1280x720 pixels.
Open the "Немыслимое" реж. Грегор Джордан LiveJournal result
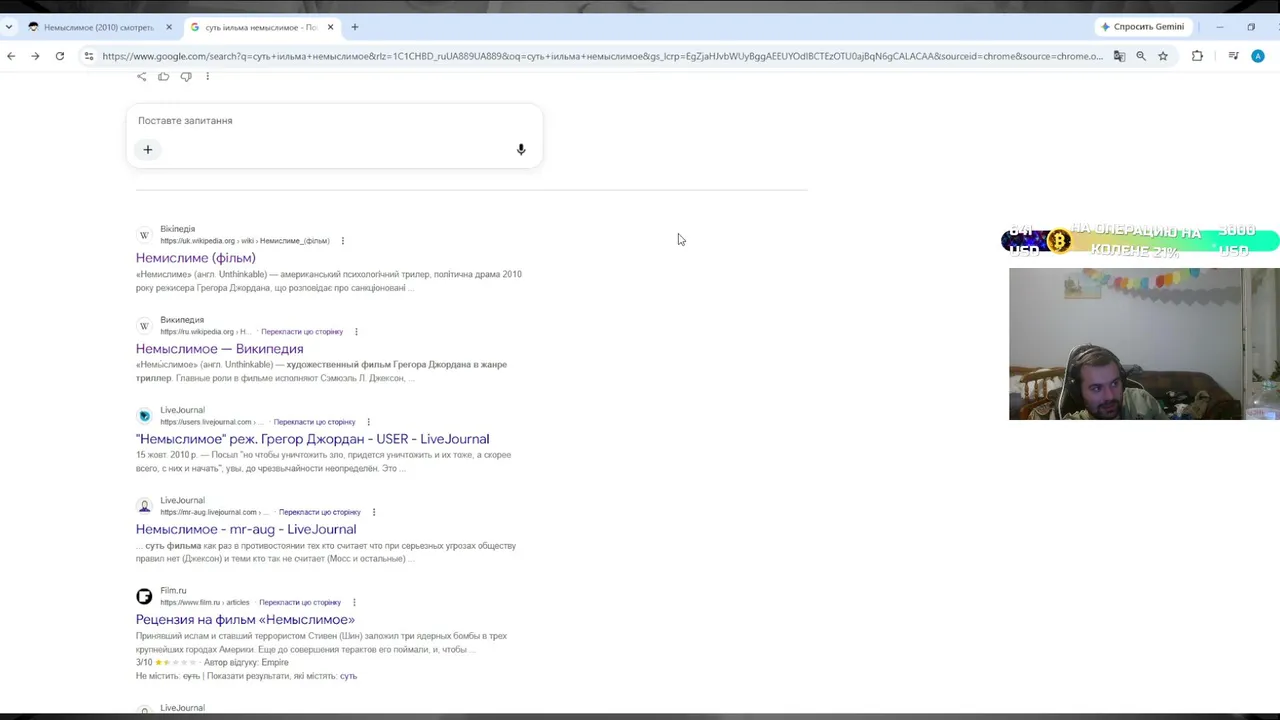coord(313,439)
